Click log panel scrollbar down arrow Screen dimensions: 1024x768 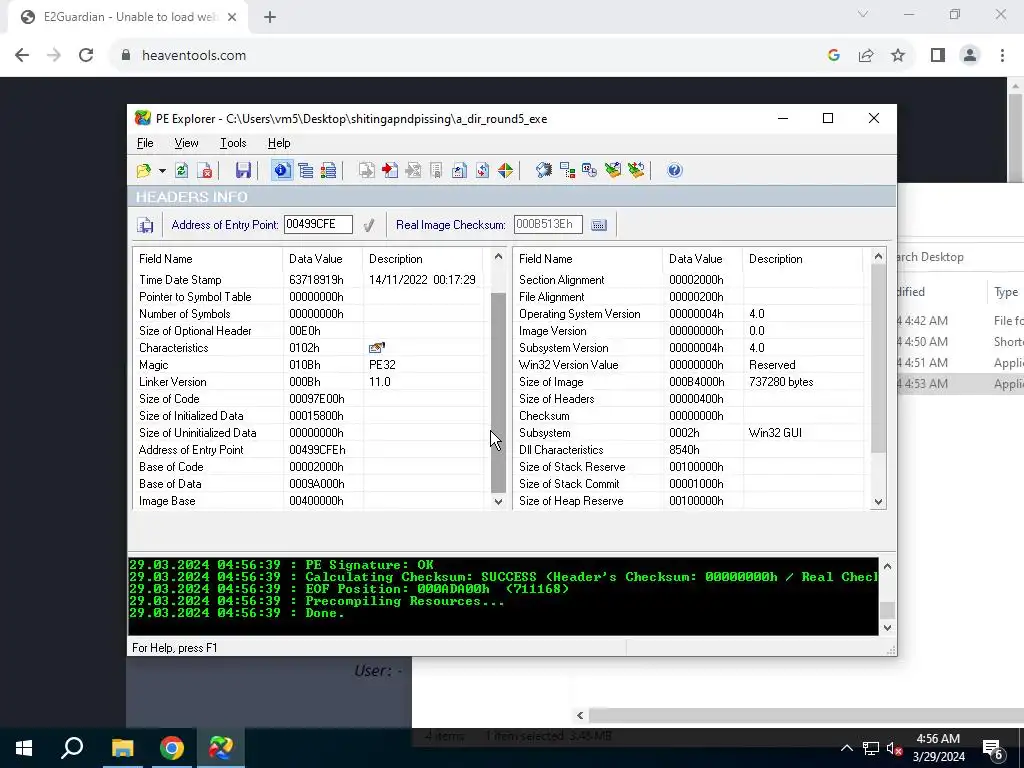click(x=887, y=628)
